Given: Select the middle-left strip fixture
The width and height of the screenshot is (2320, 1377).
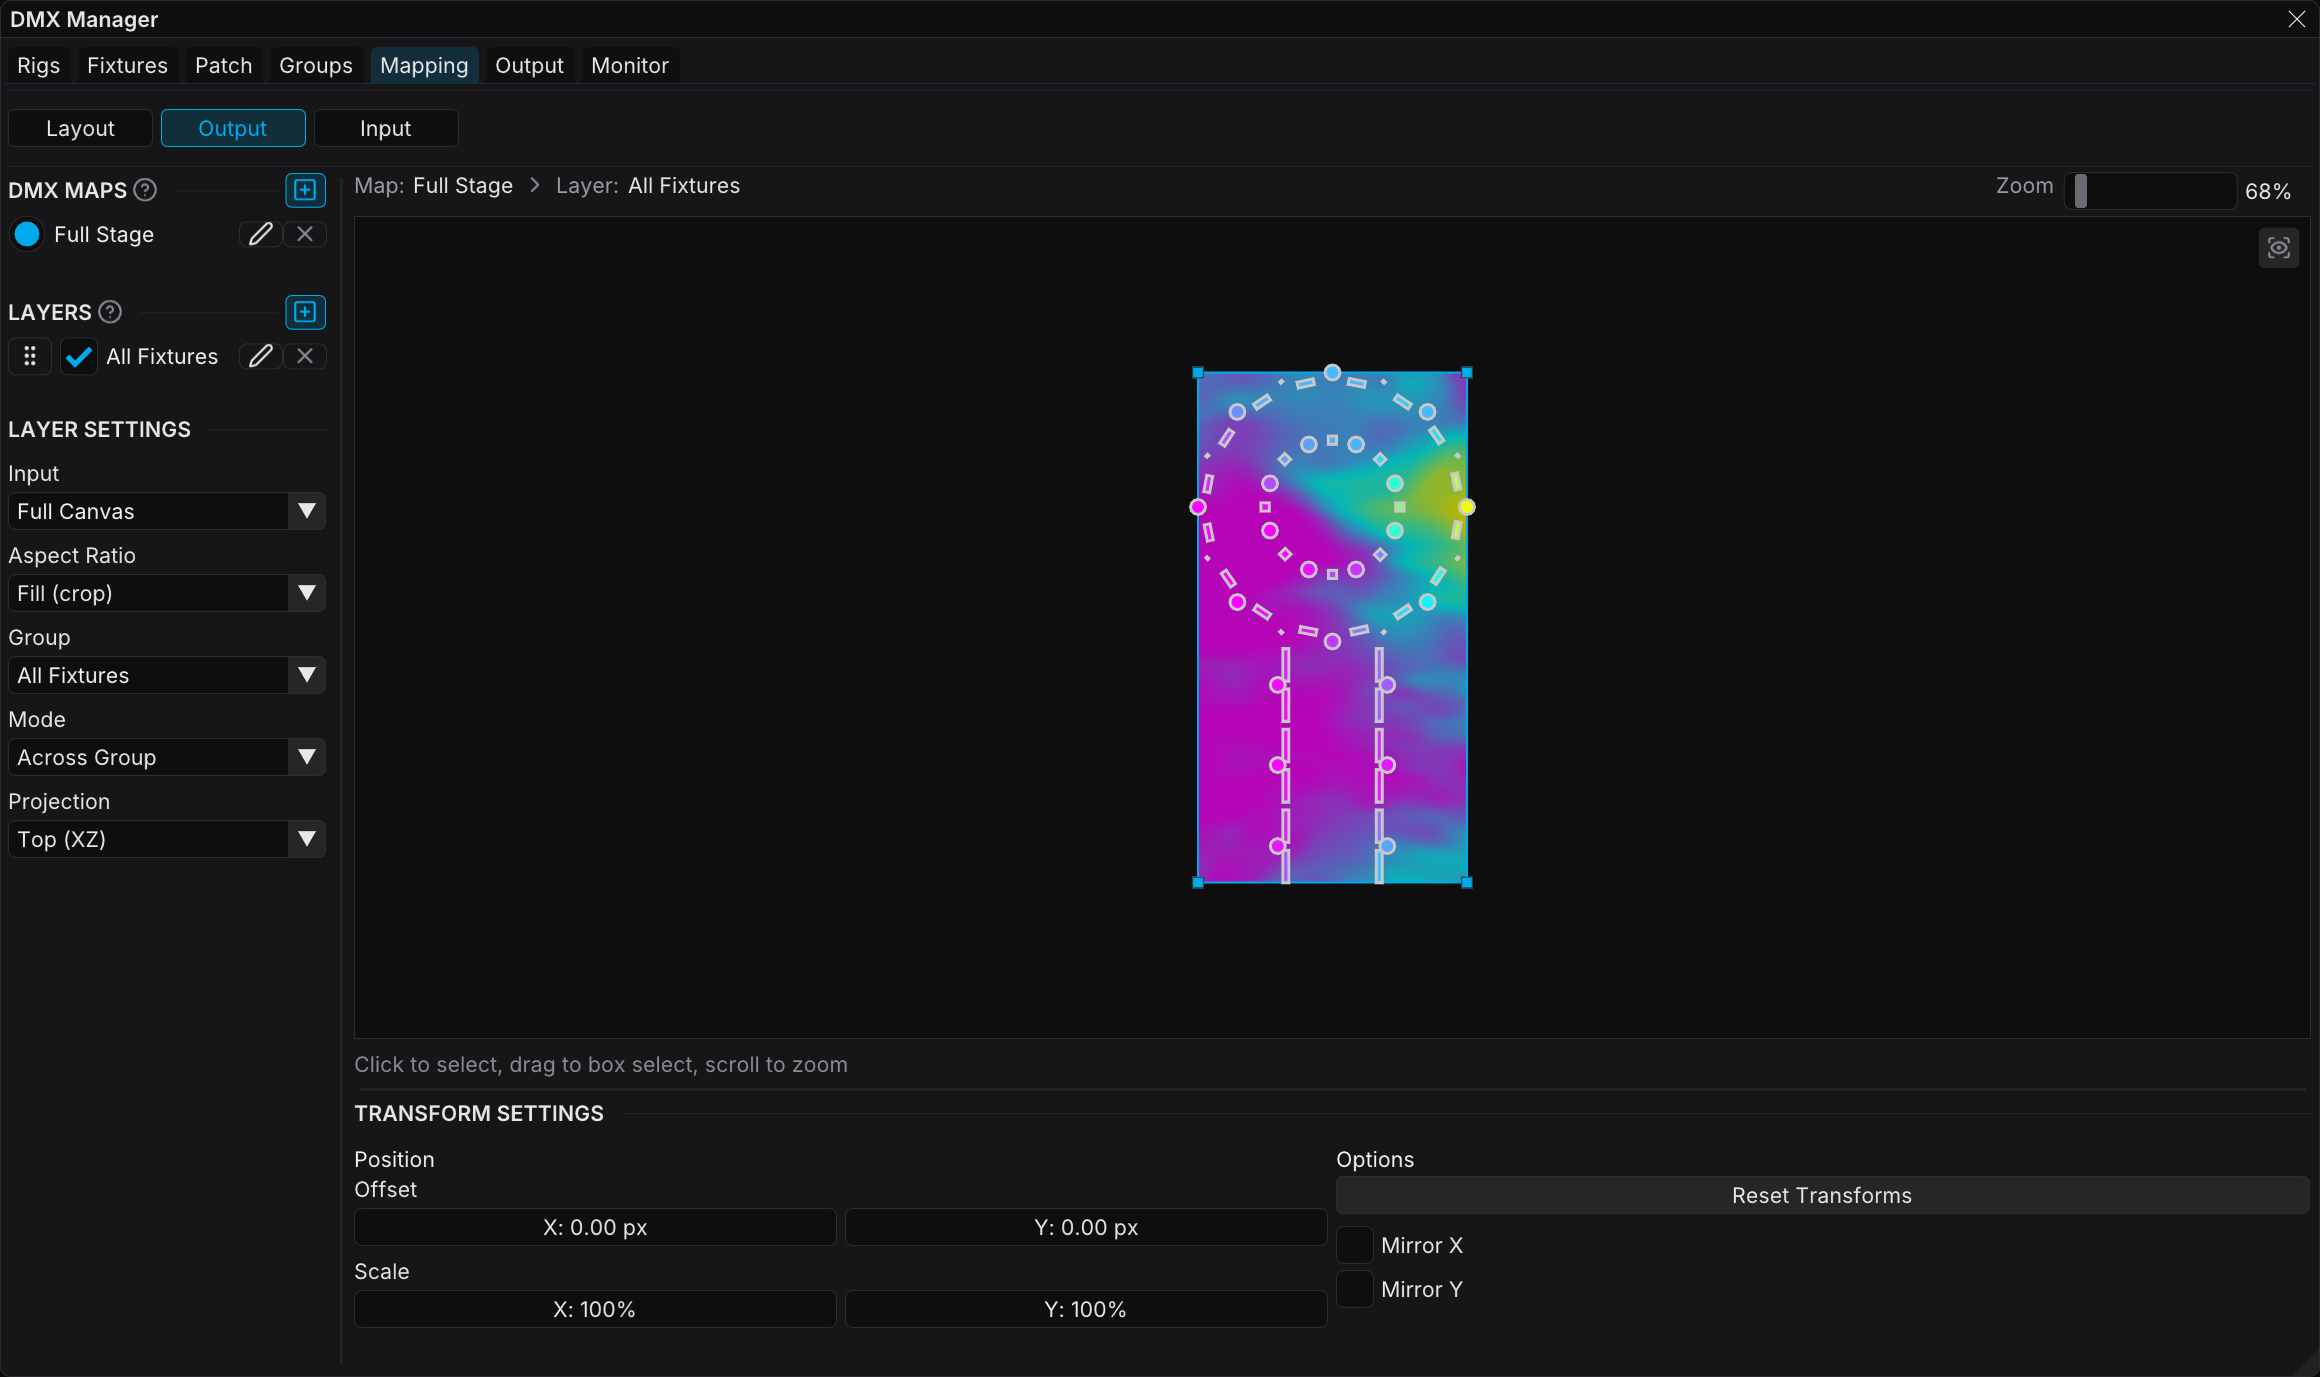Looking at the screenshot, I should point(1278,765).
